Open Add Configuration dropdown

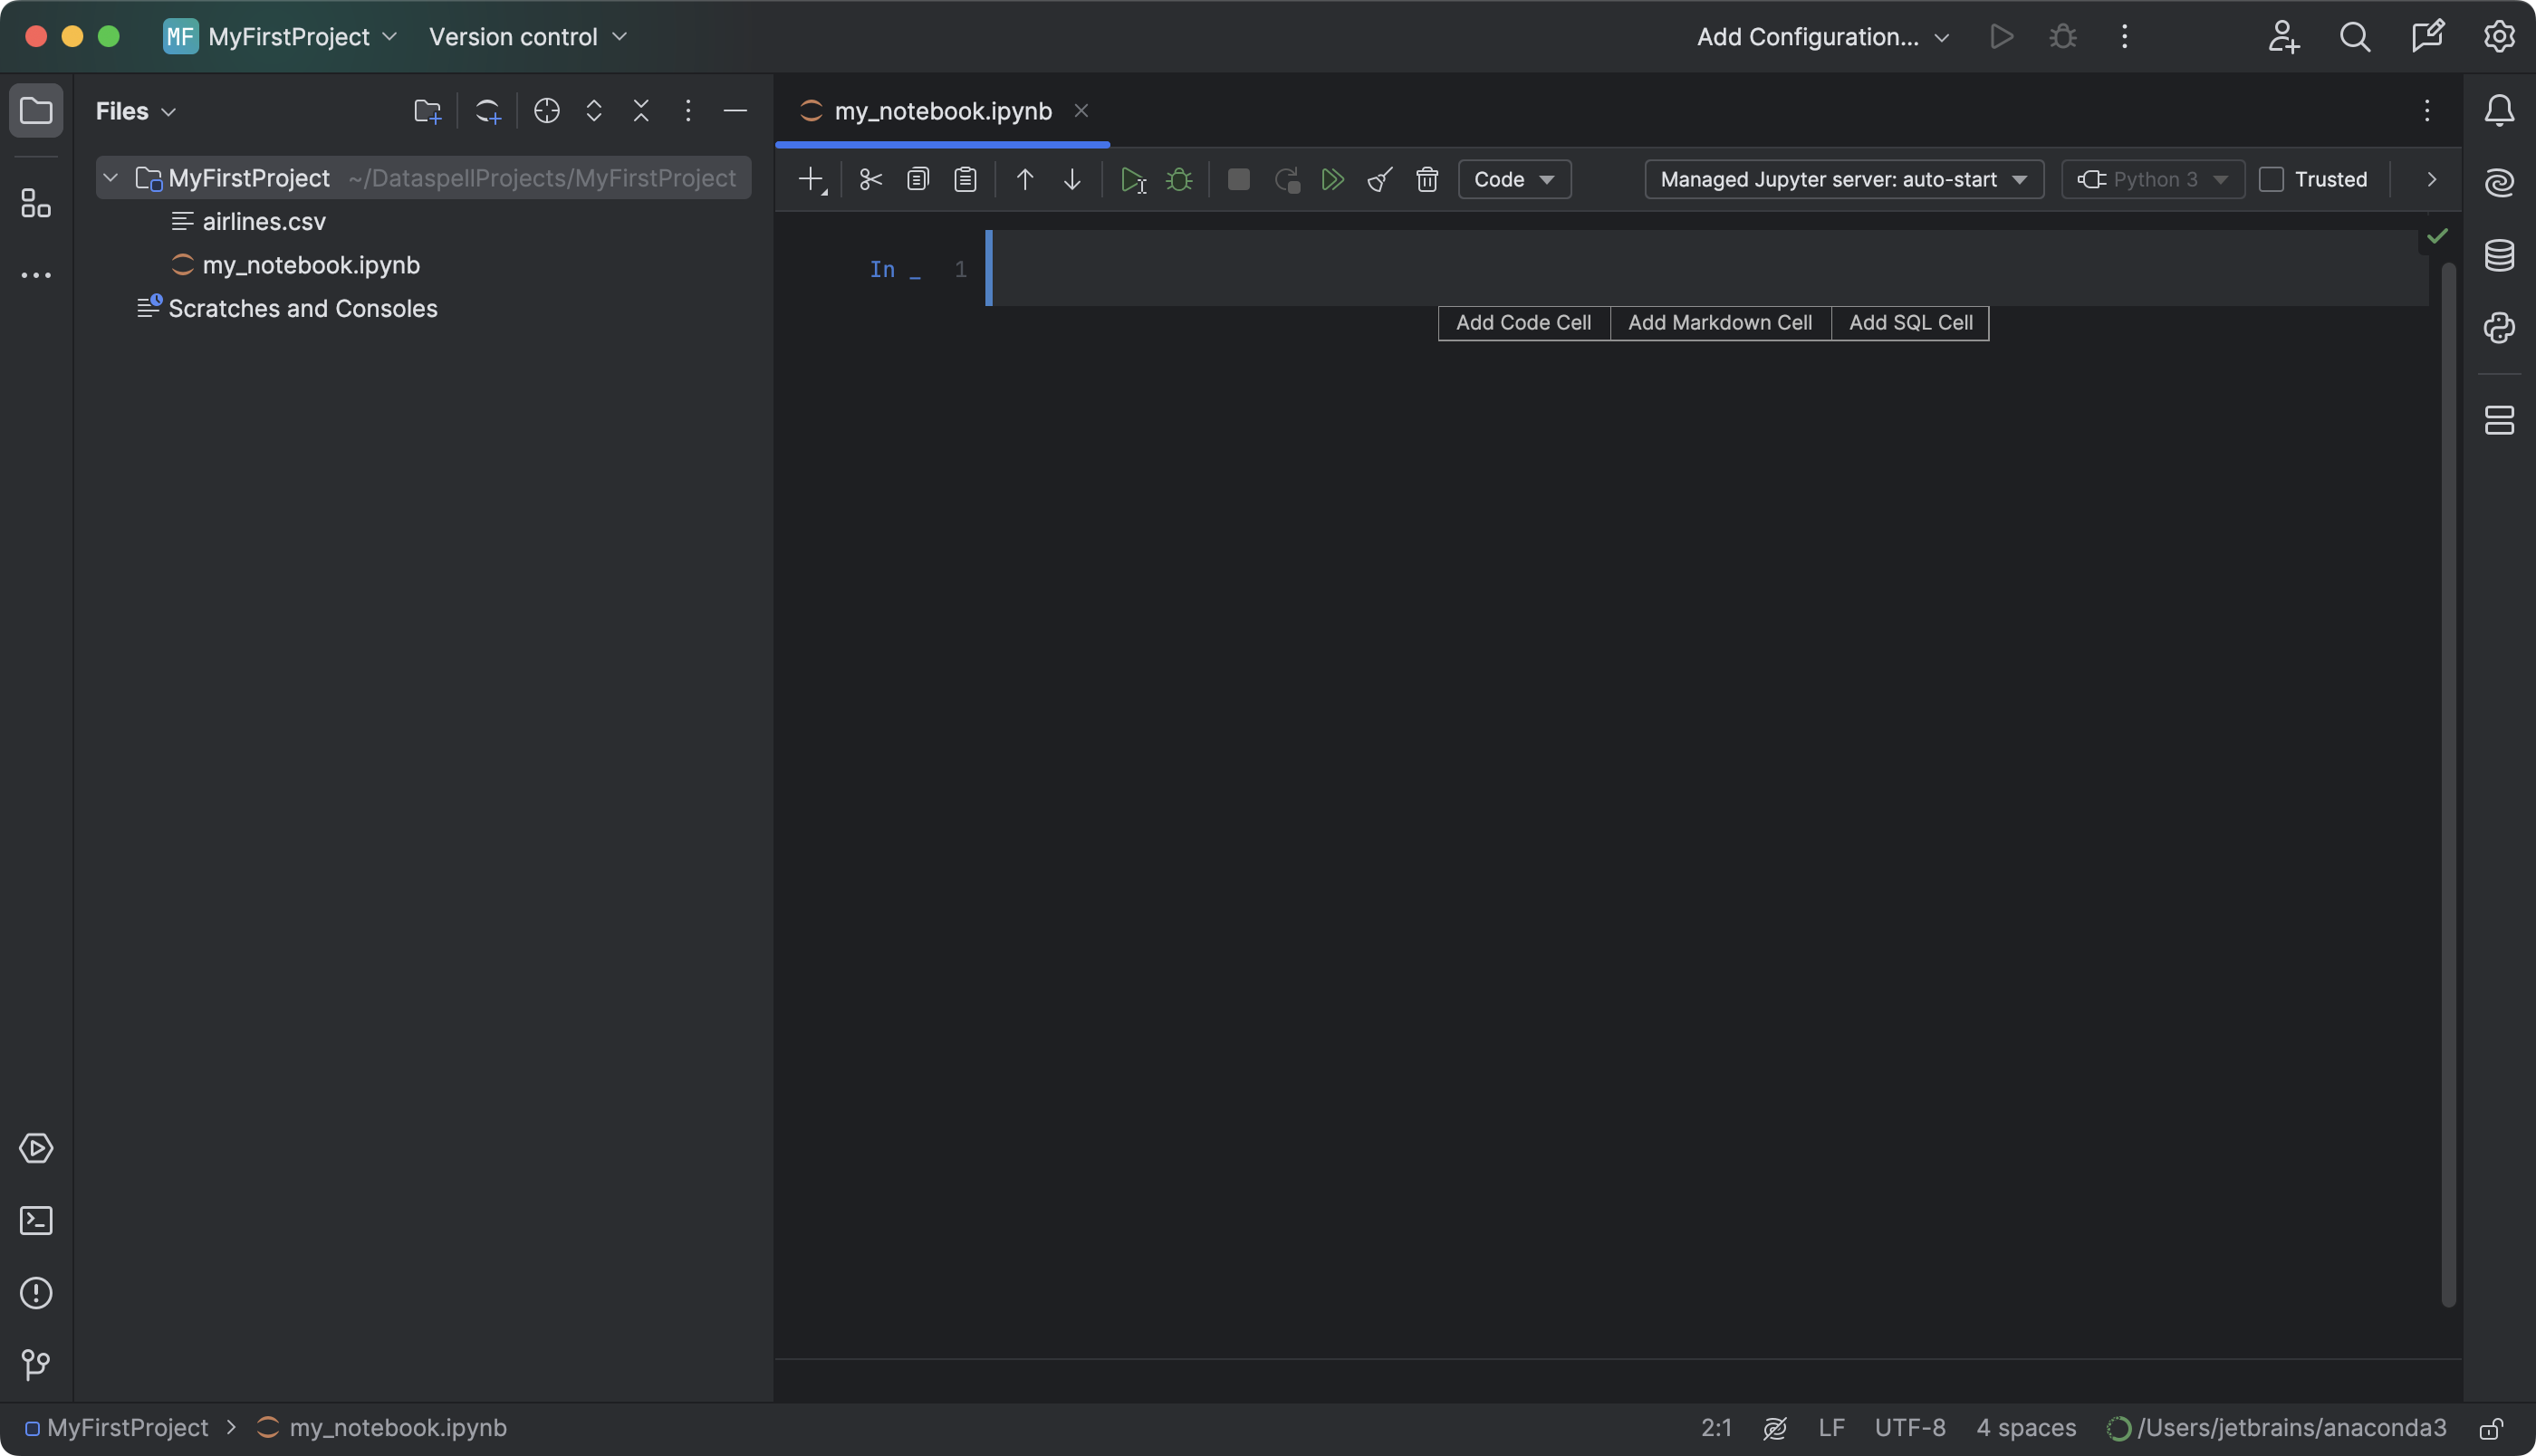(1823, 37)
